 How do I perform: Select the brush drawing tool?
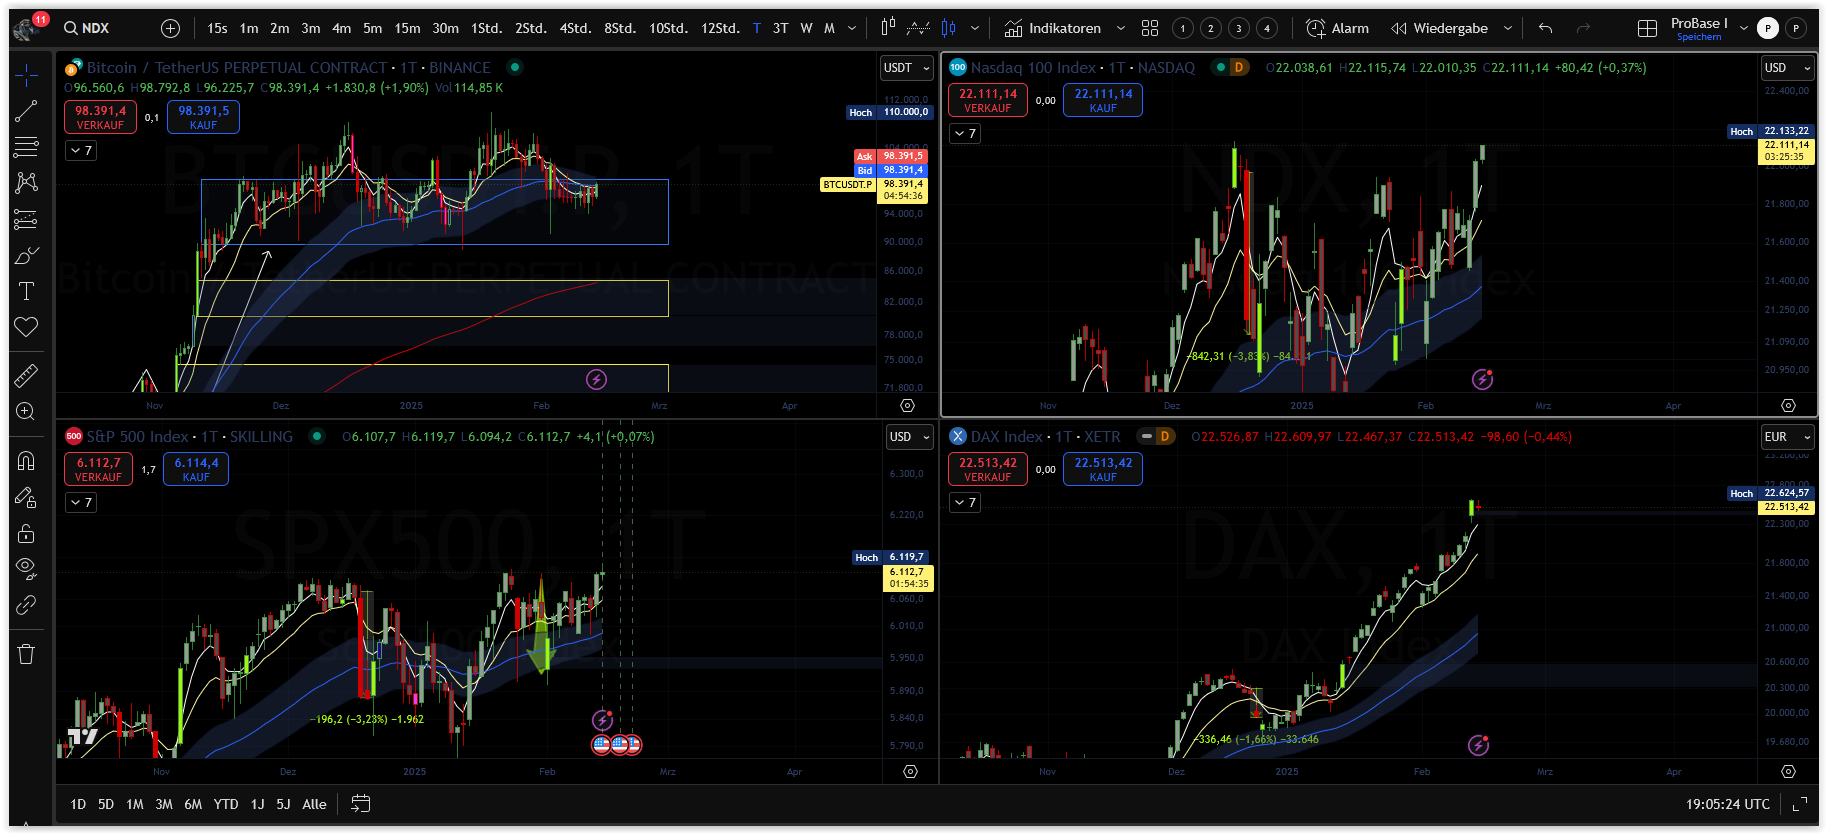click(27, 256)
